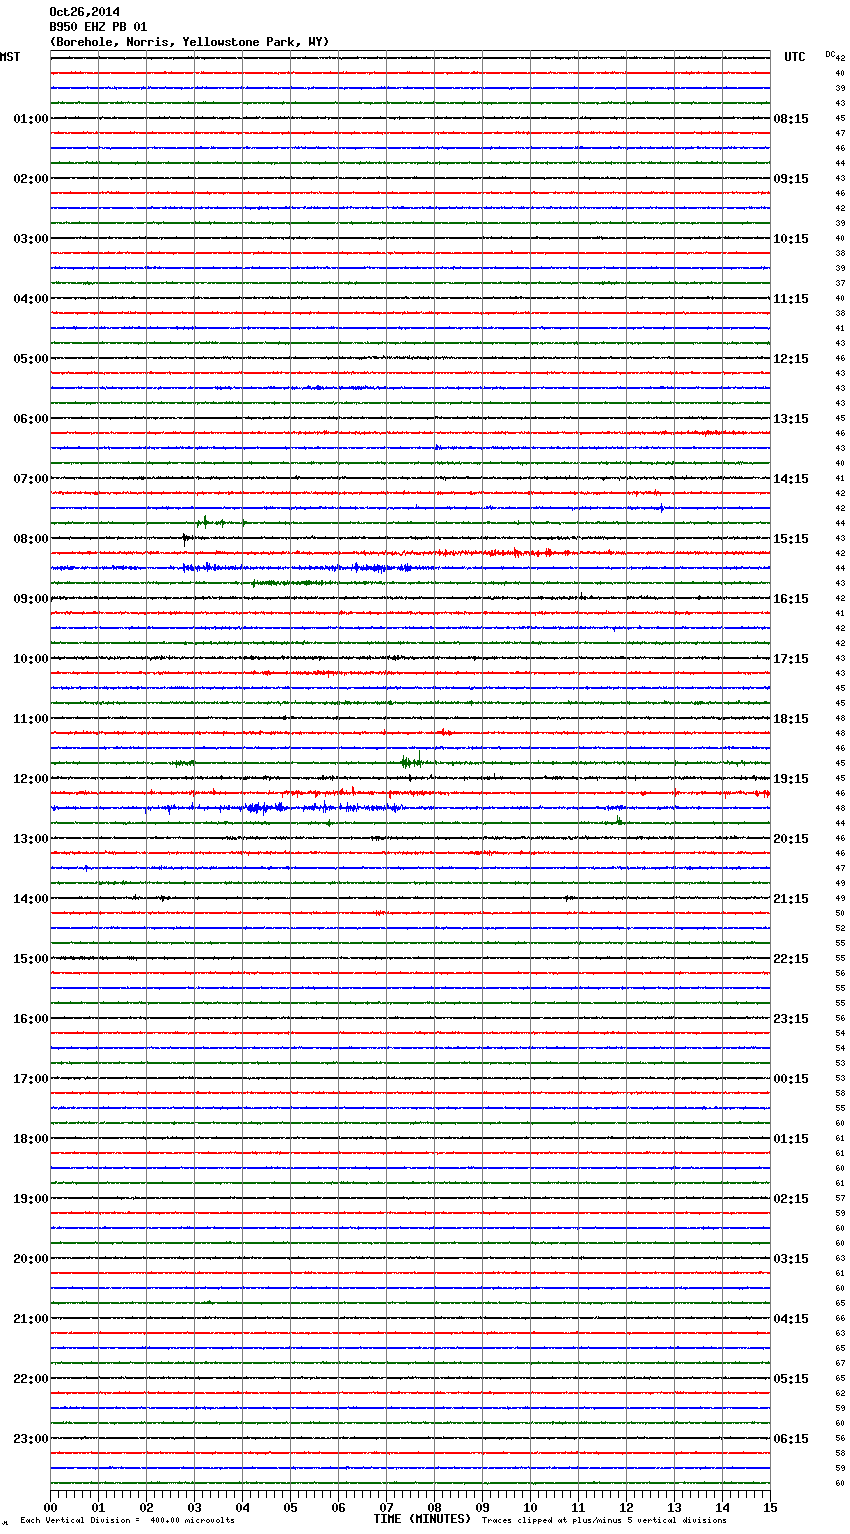This screenshot has height=1534, width=850.
Task: Click the 22:15 UTC time label
Action: tap(791, 959)
